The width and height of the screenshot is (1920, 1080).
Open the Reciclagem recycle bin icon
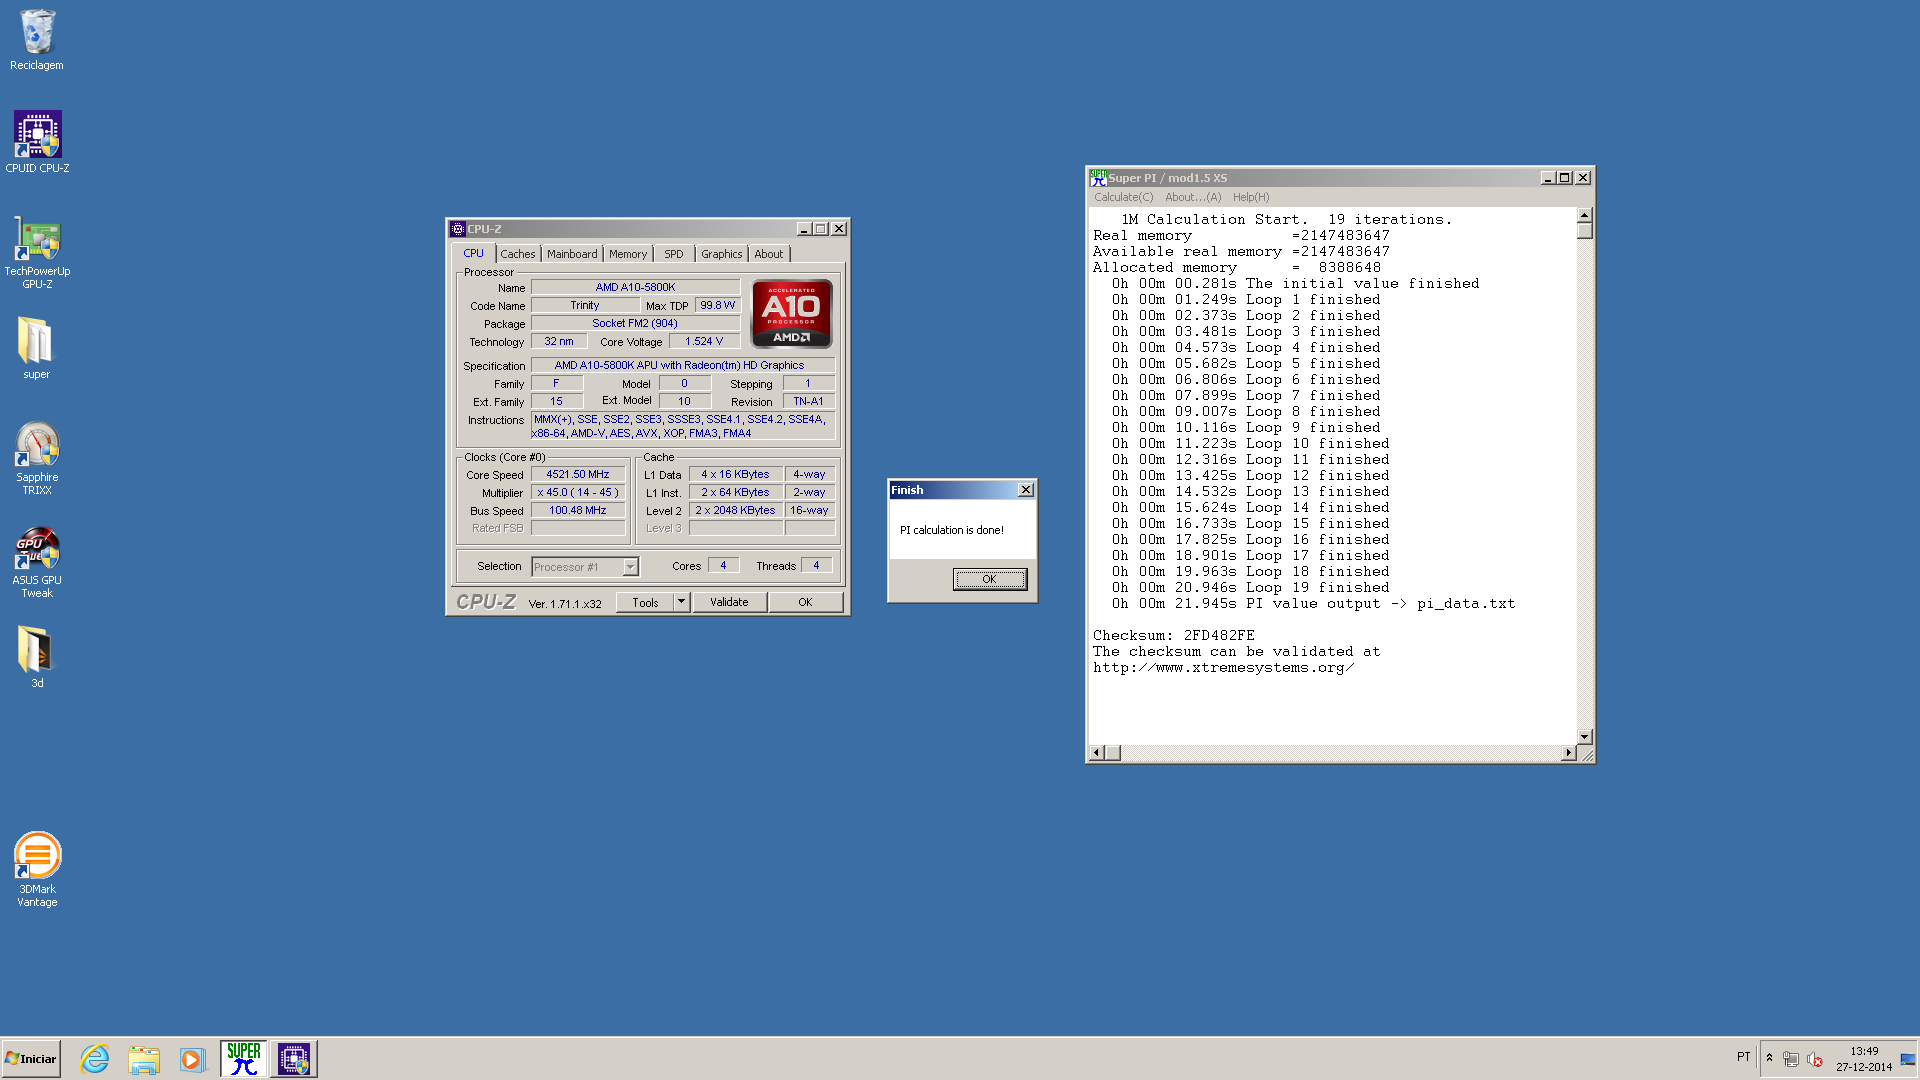[37, 40]
